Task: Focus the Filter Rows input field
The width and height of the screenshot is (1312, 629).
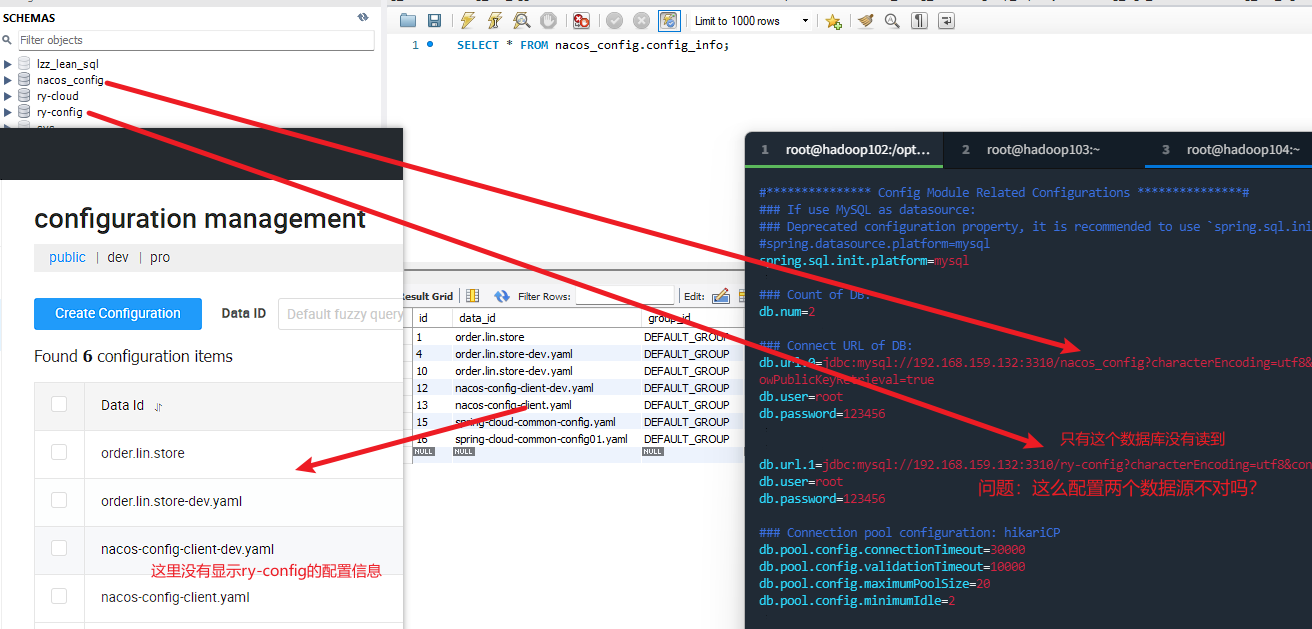Action: click(625, 296)
